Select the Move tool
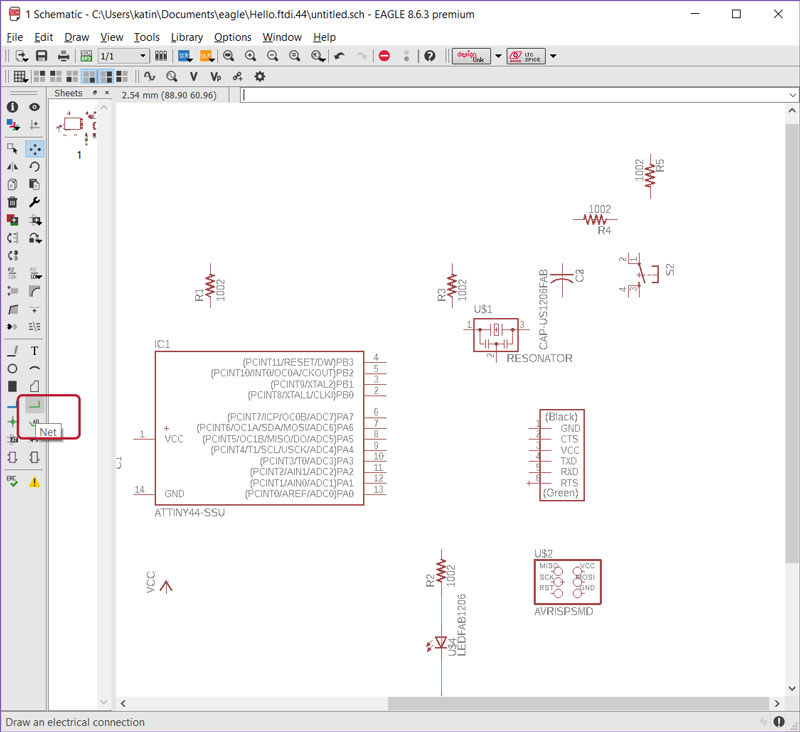This screenshot has height=732, width=800. click(x=34, y=148)
